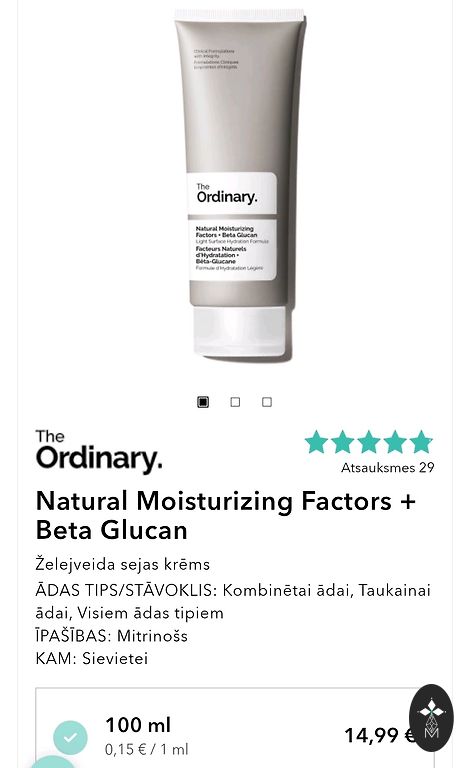Click the first teal rating star

[x=316, y=441]
